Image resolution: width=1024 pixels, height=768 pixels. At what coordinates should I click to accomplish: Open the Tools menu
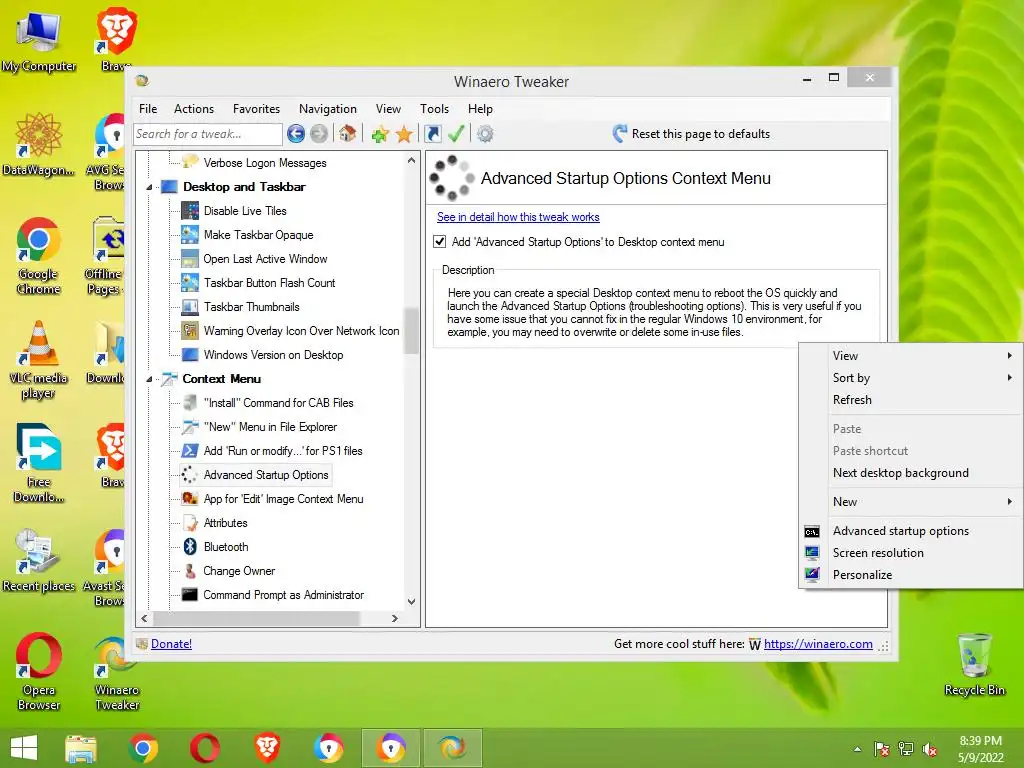point(434,109)
